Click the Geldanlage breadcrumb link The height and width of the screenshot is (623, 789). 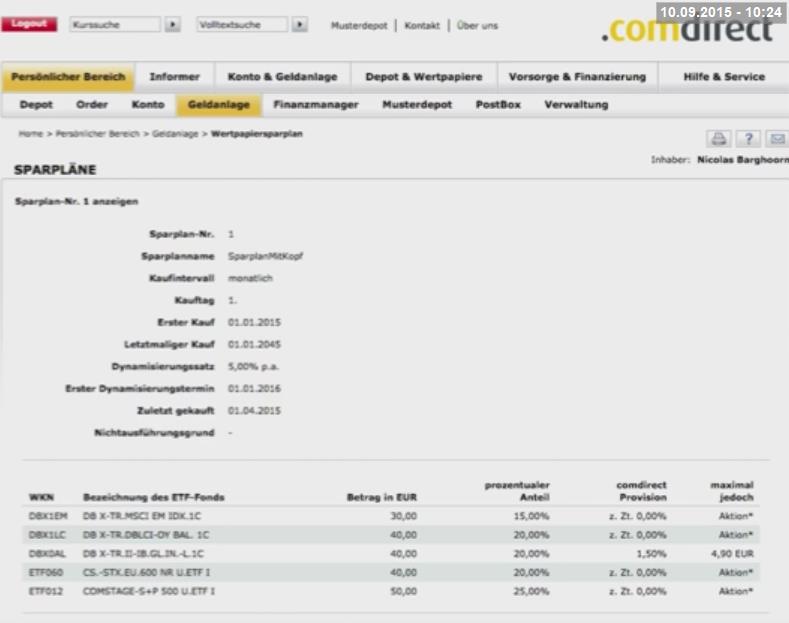tap(175, 134)
